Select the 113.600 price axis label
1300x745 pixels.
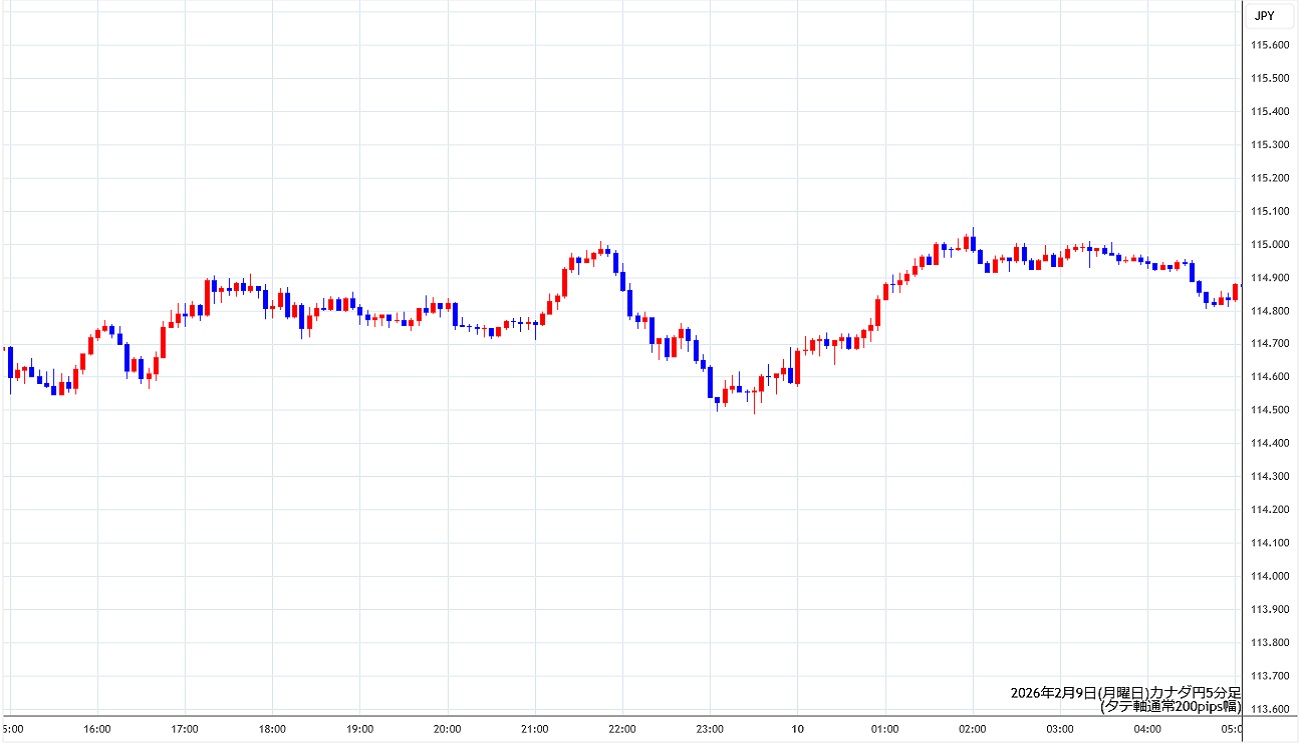1270,709
